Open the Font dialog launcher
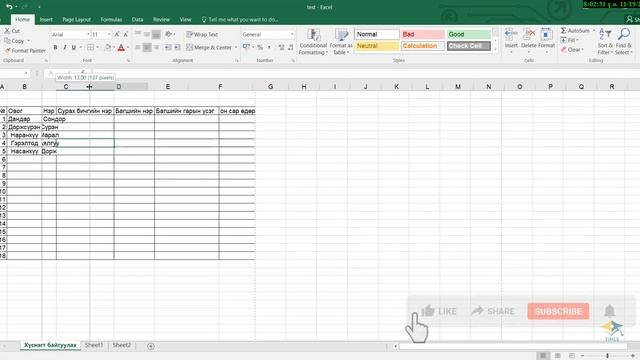640x360 pixels. (128, 60)
